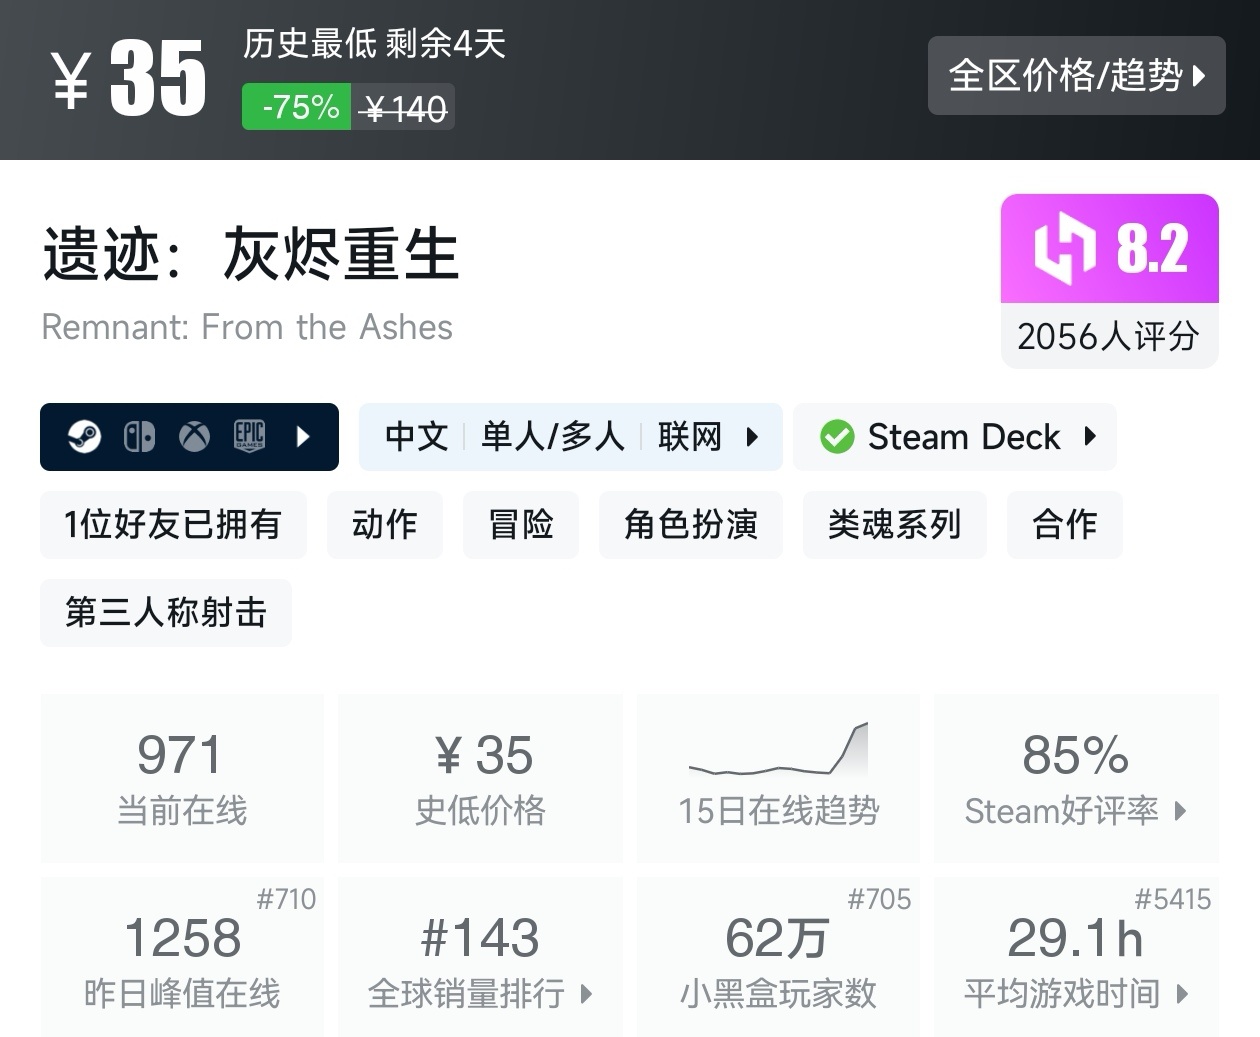
Task: Expand the Steam Deck compatibility arrow
Action: [x=1090, y=437]
